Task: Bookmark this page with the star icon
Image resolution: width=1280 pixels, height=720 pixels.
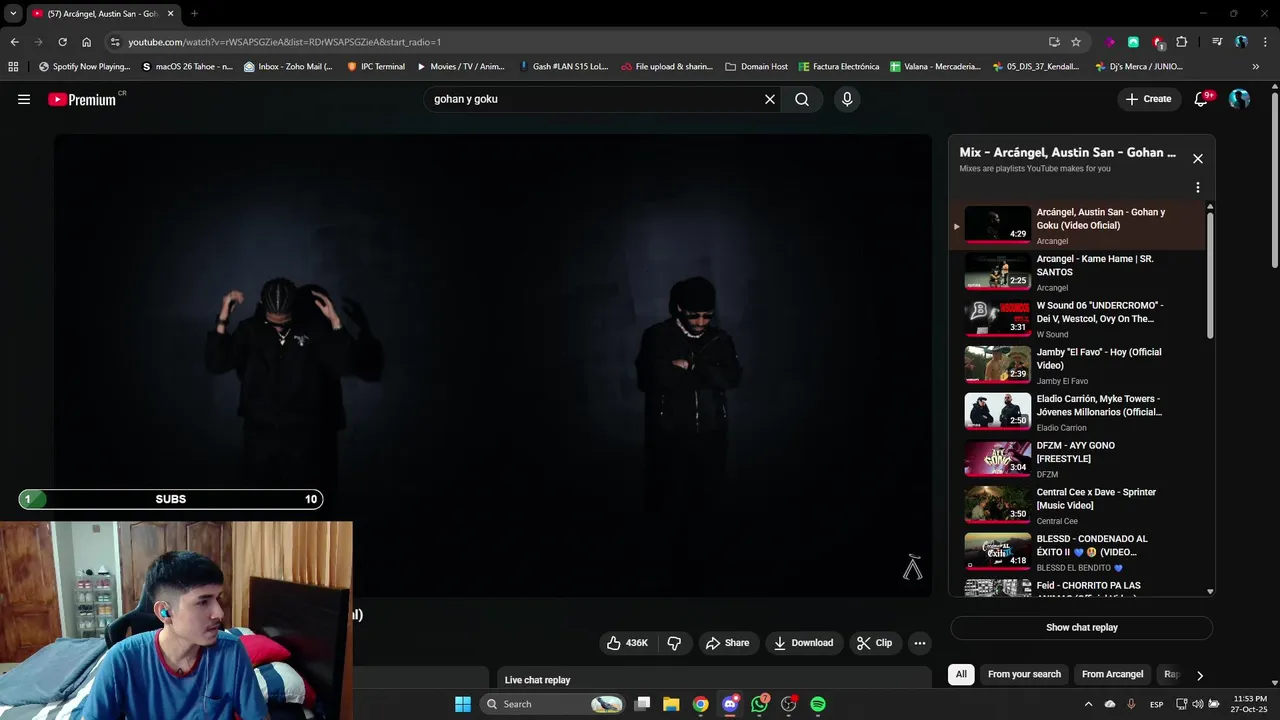Action: [x=1076, y=42]
